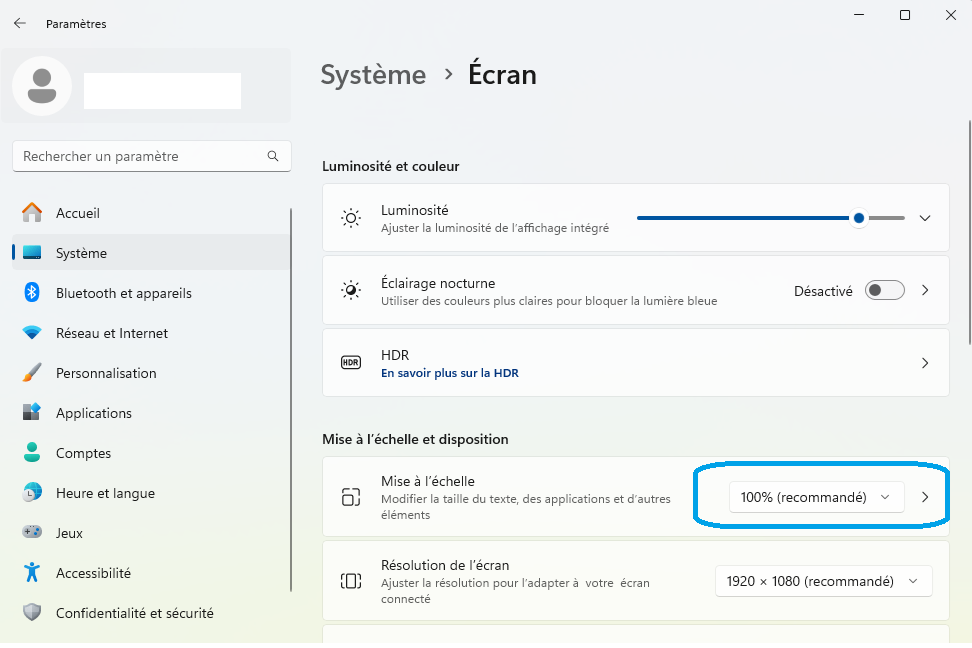Close the Paramètres window
The image size is (972, 648).
pos(950,15)
